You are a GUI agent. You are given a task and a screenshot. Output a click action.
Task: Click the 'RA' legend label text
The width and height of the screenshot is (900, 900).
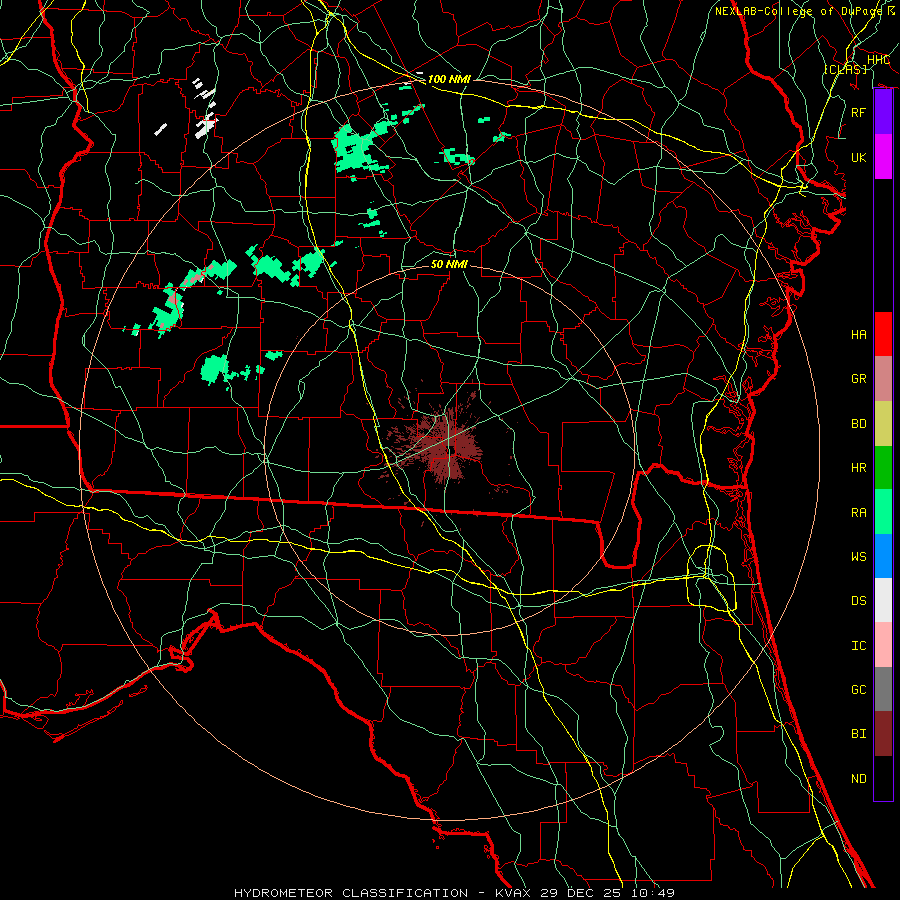[858, 513]
